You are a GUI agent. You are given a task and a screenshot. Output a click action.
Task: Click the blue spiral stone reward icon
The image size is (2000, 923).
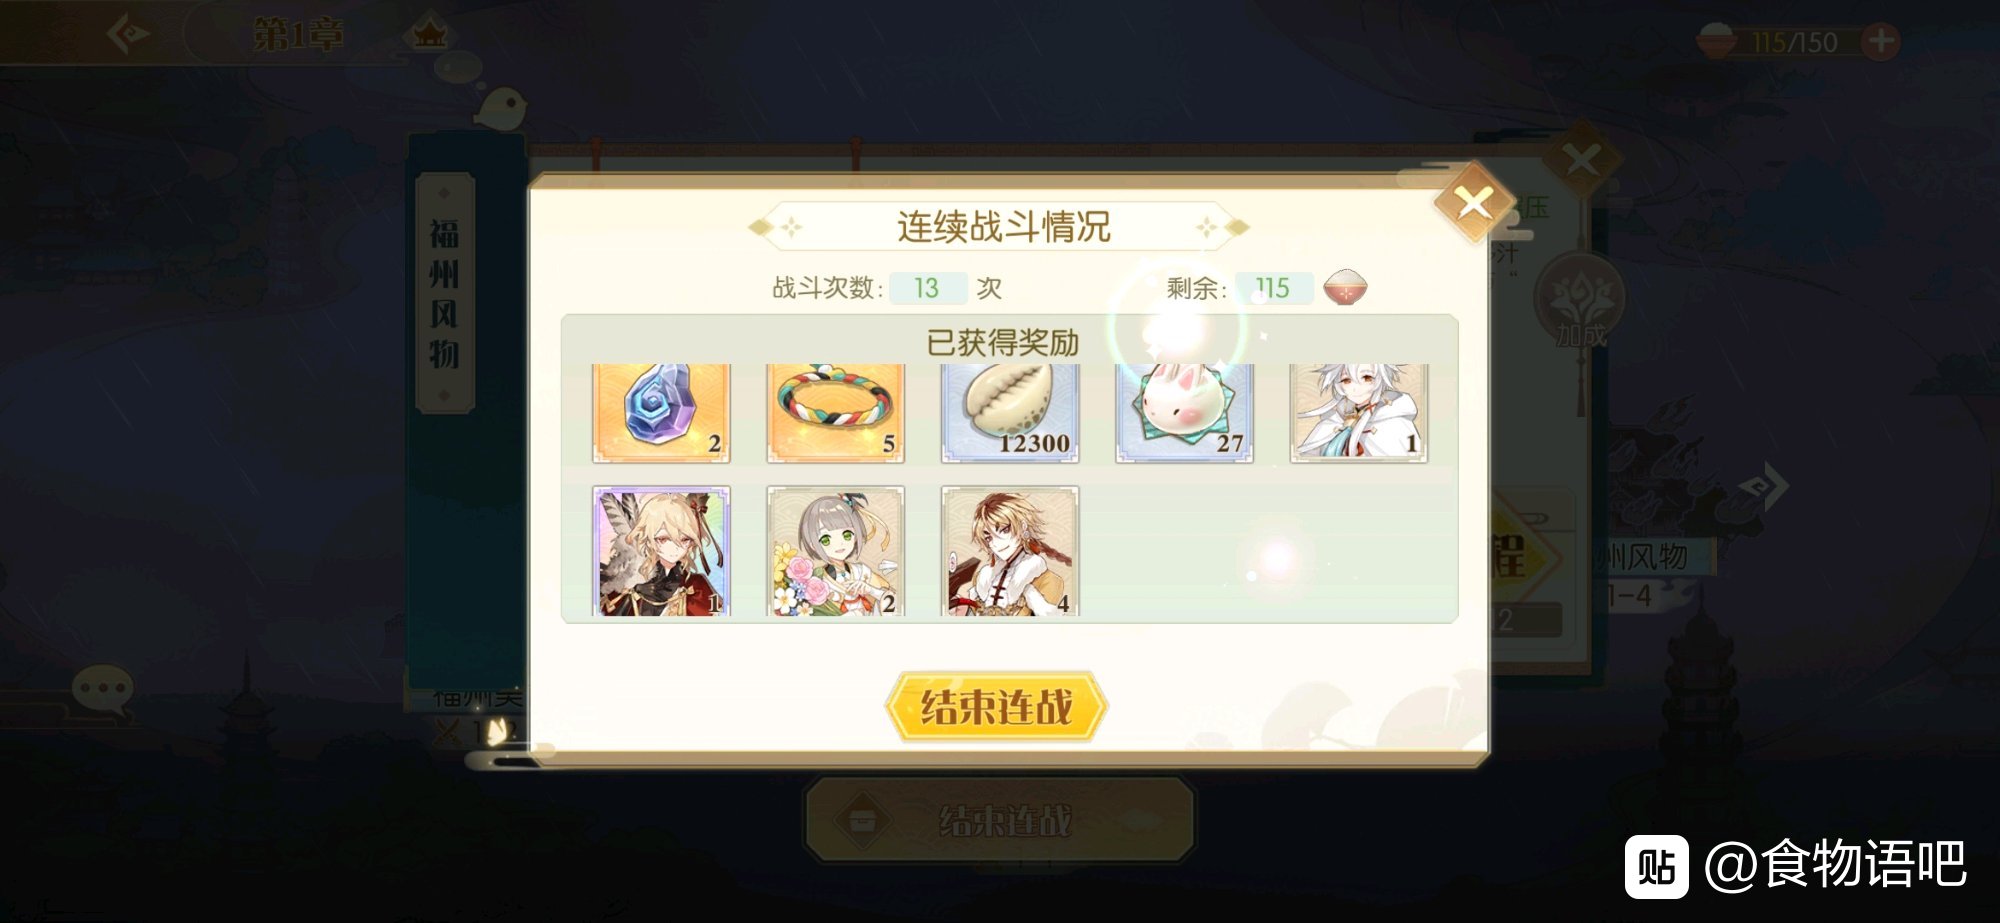(x=661, y=413)
